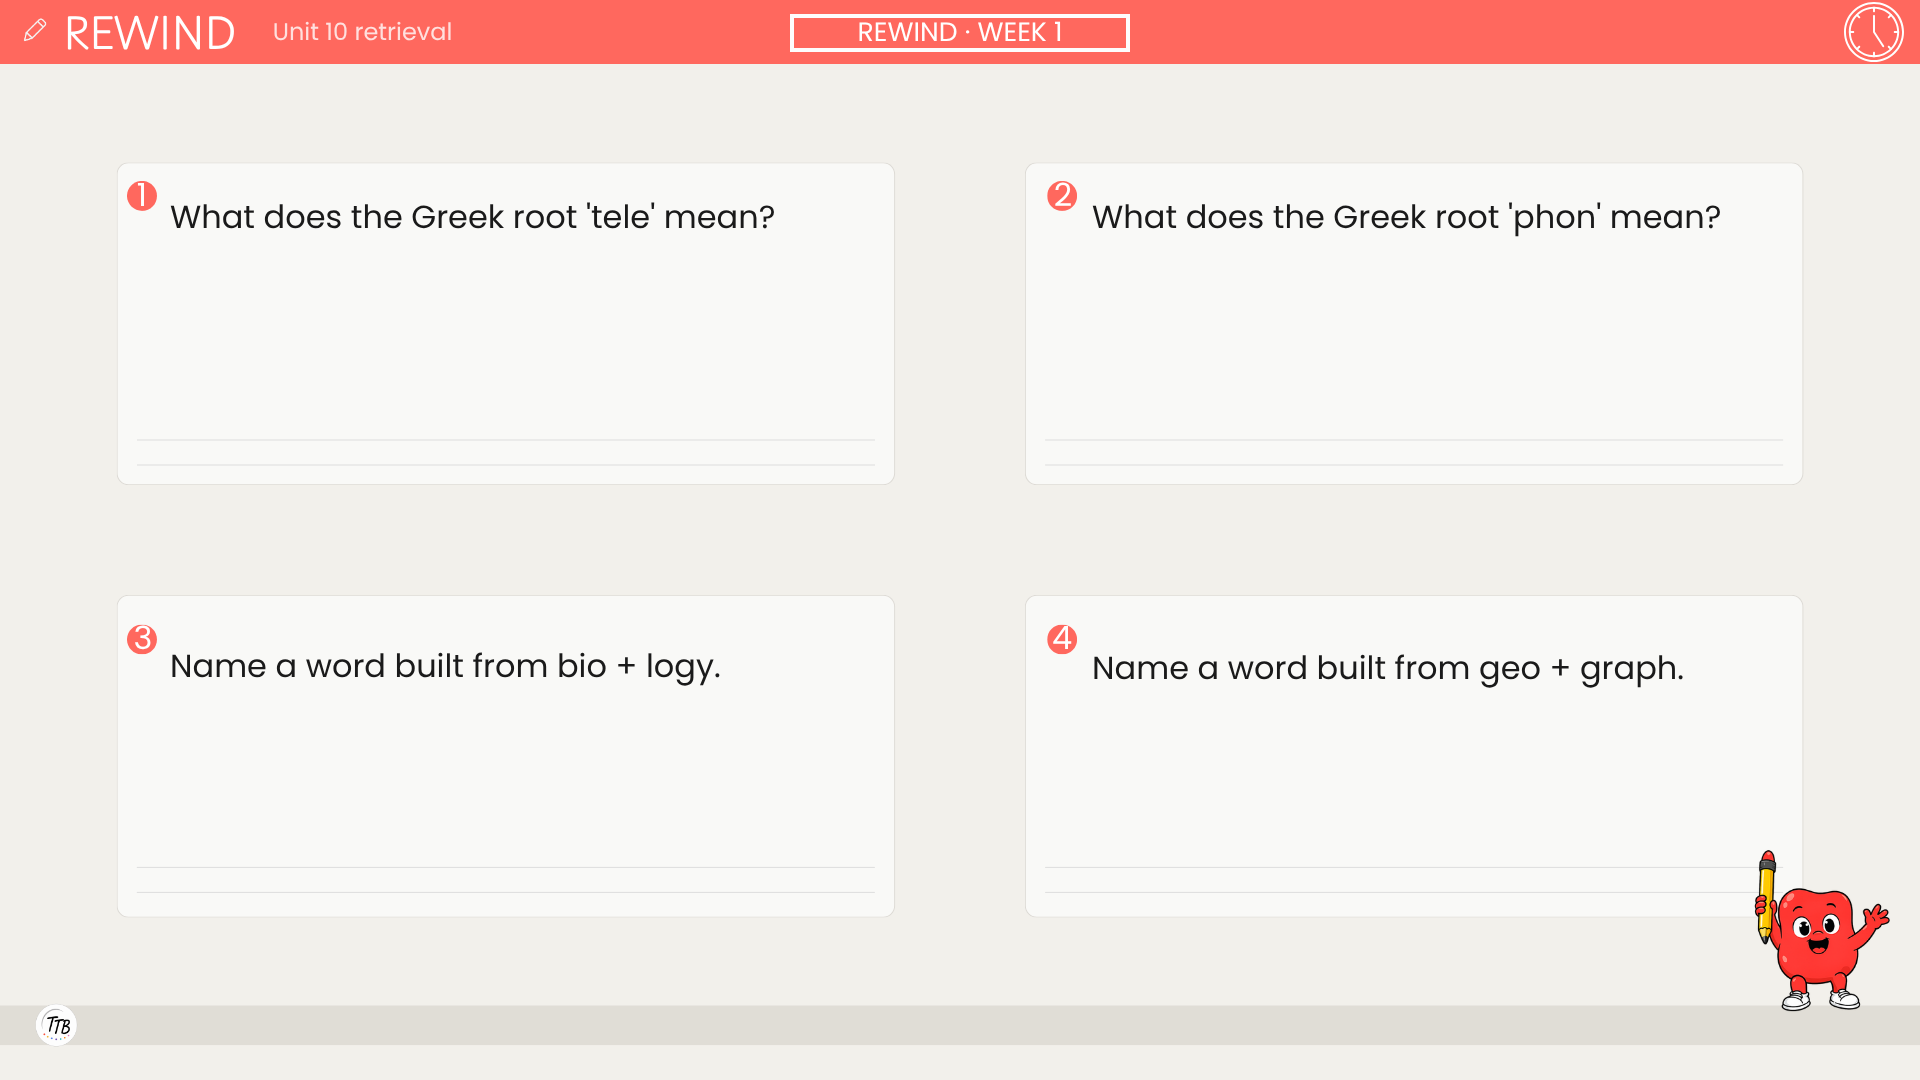1920x1080 pixels.
Task: Click the pencil icon beside REWIND
Action: coord(35,31)
